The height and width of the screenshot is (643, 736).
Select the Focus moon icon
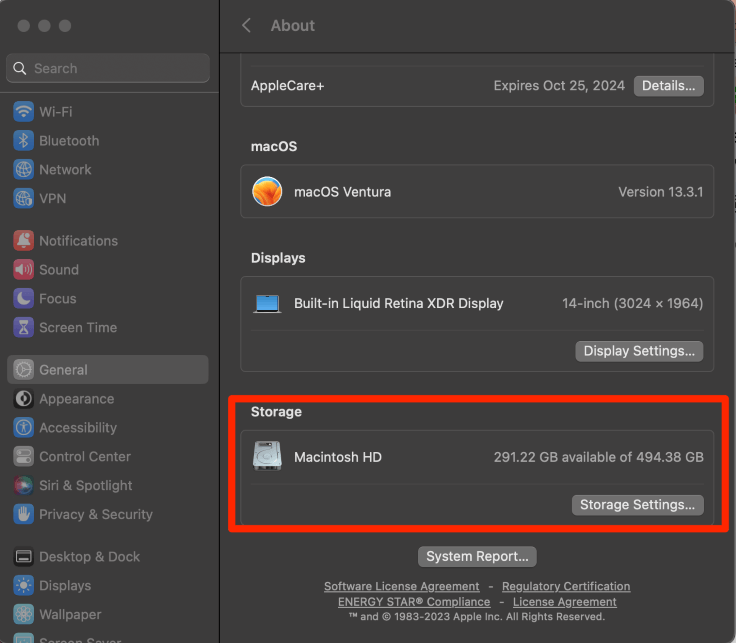23,299
